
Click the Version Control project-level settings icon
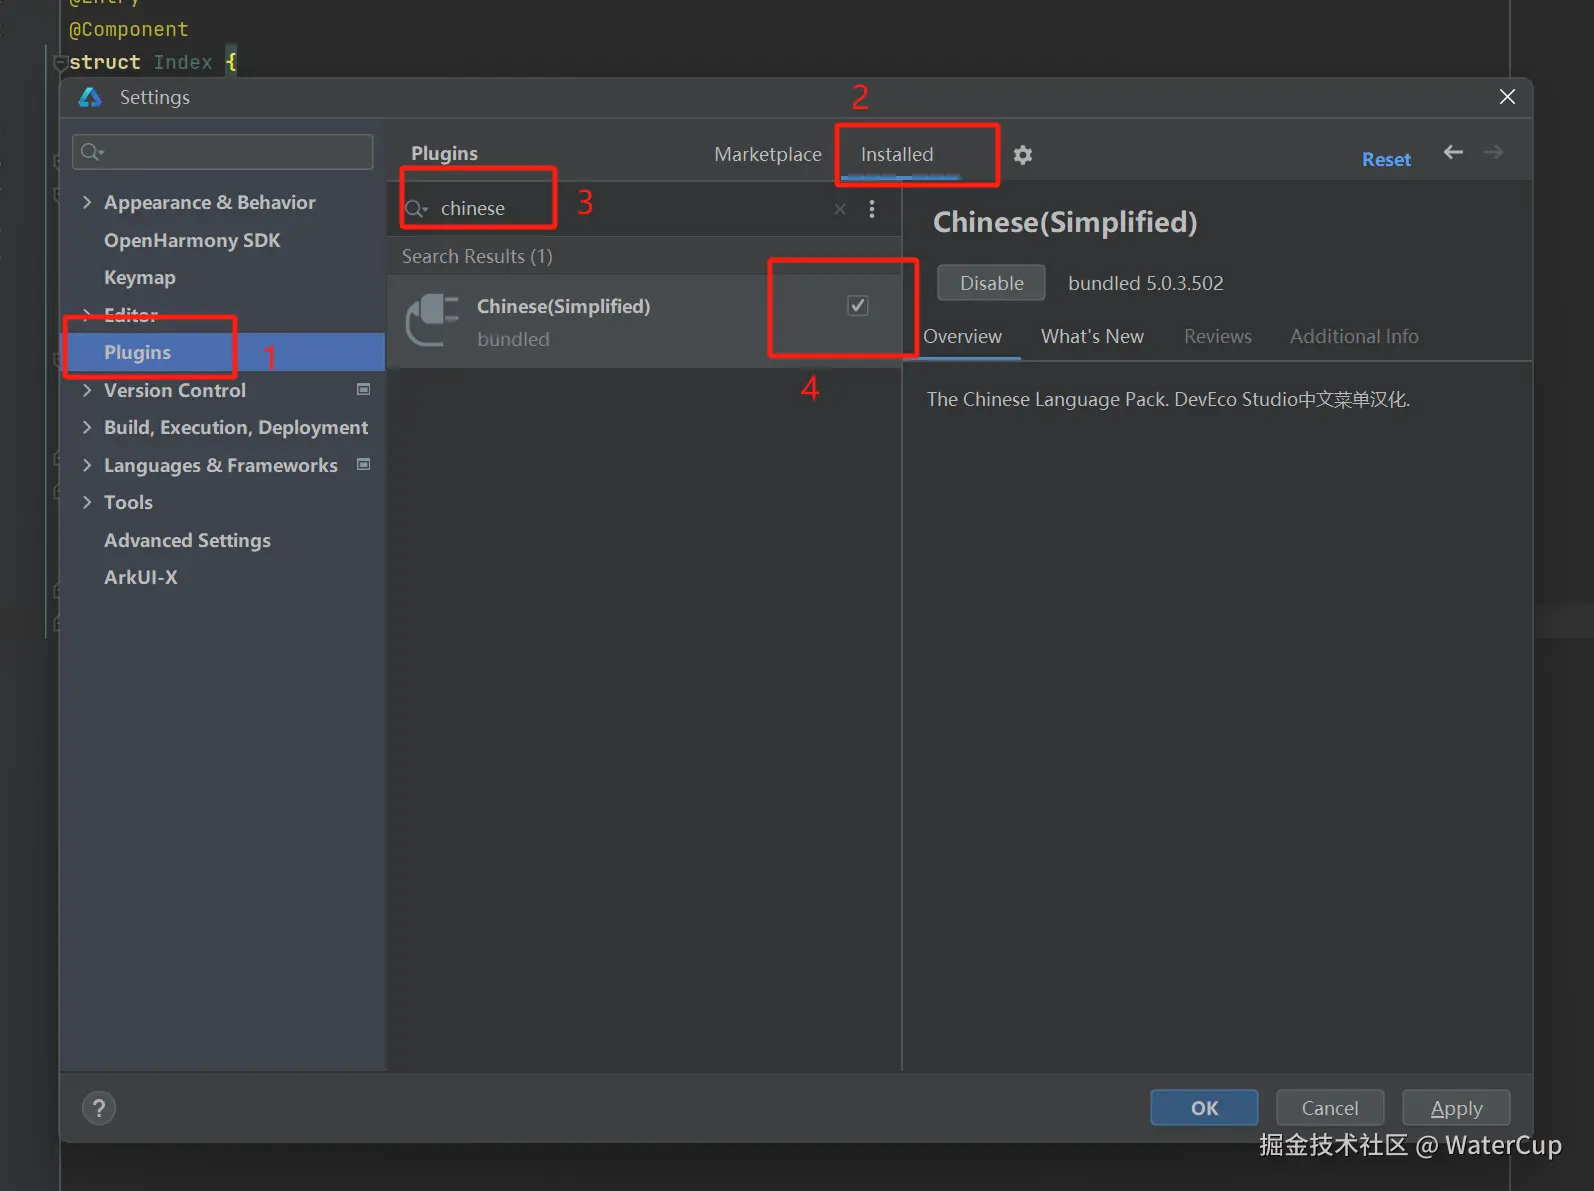point(364,389)
